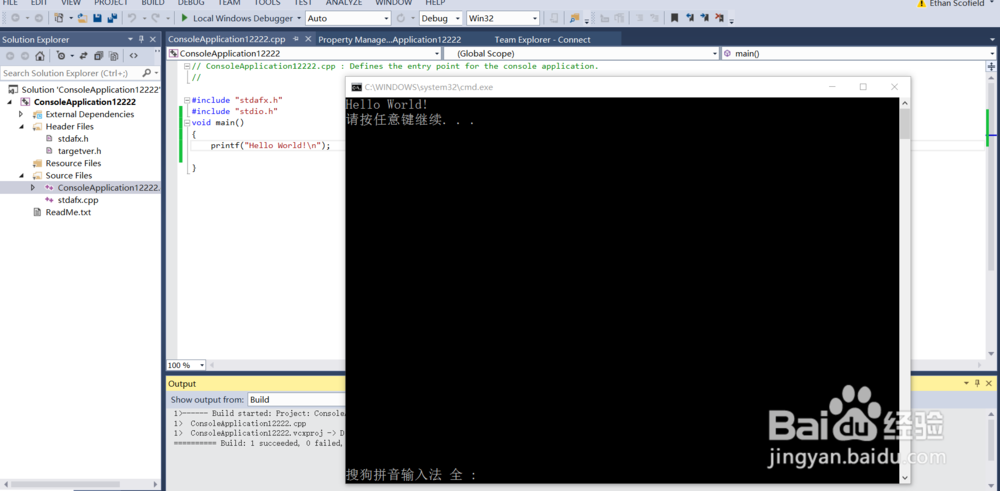The image size is (1000, 491).
Task: Open the DEBUG menu
Action: (x=191, y=3)
